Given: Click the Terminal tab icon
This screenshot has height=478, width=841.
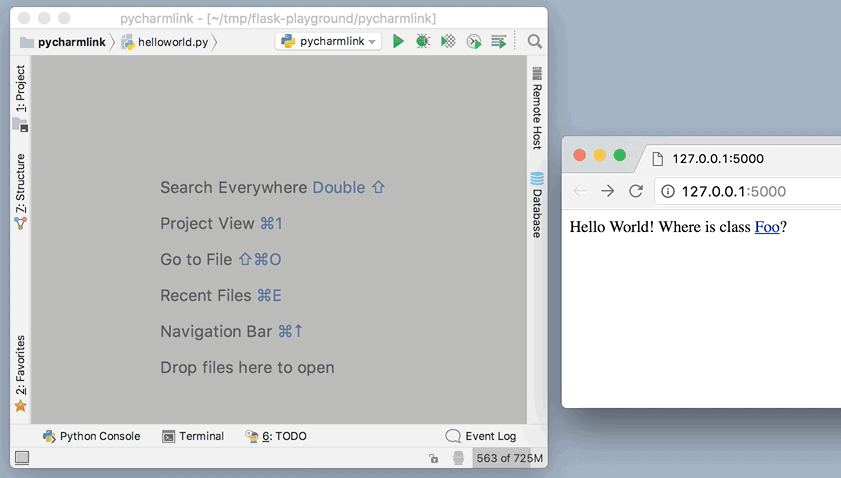Looking at the screenshot, I should coord(168,437).
